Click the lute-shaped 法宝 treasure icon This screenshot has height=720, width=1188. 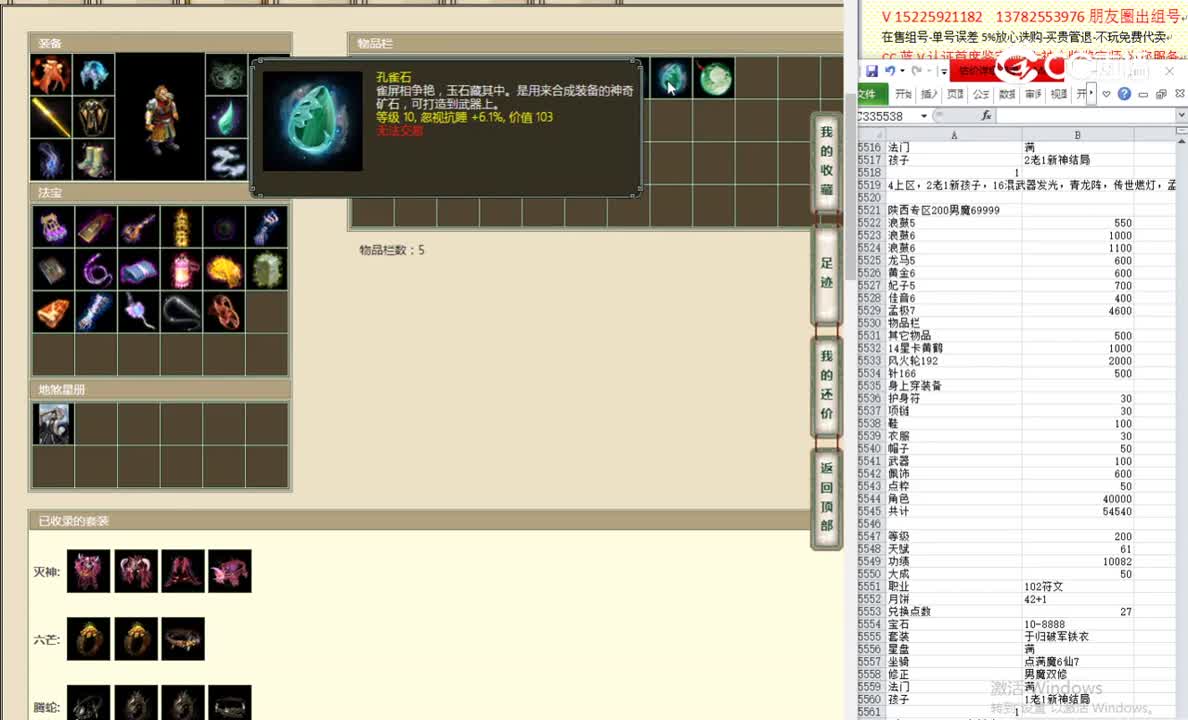(139, 226)
